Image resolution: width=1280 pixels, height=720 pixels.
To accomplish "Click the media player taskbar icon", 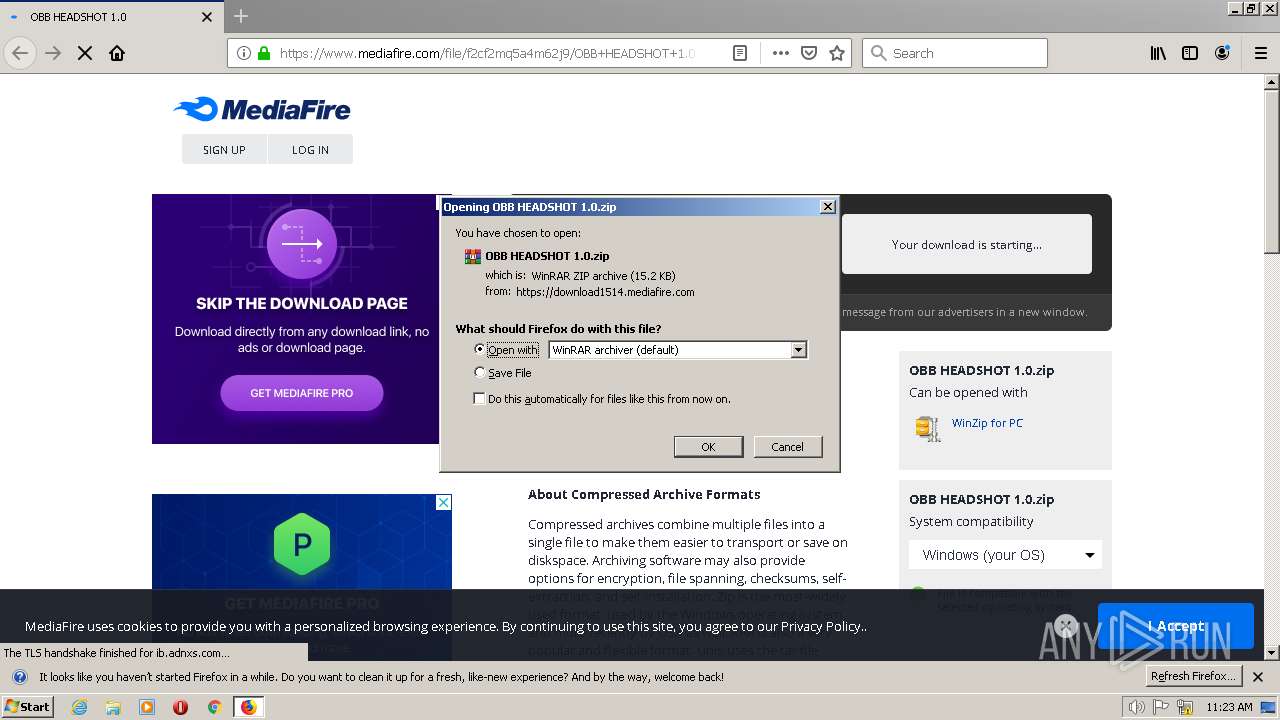I will (x=147, y=707).
